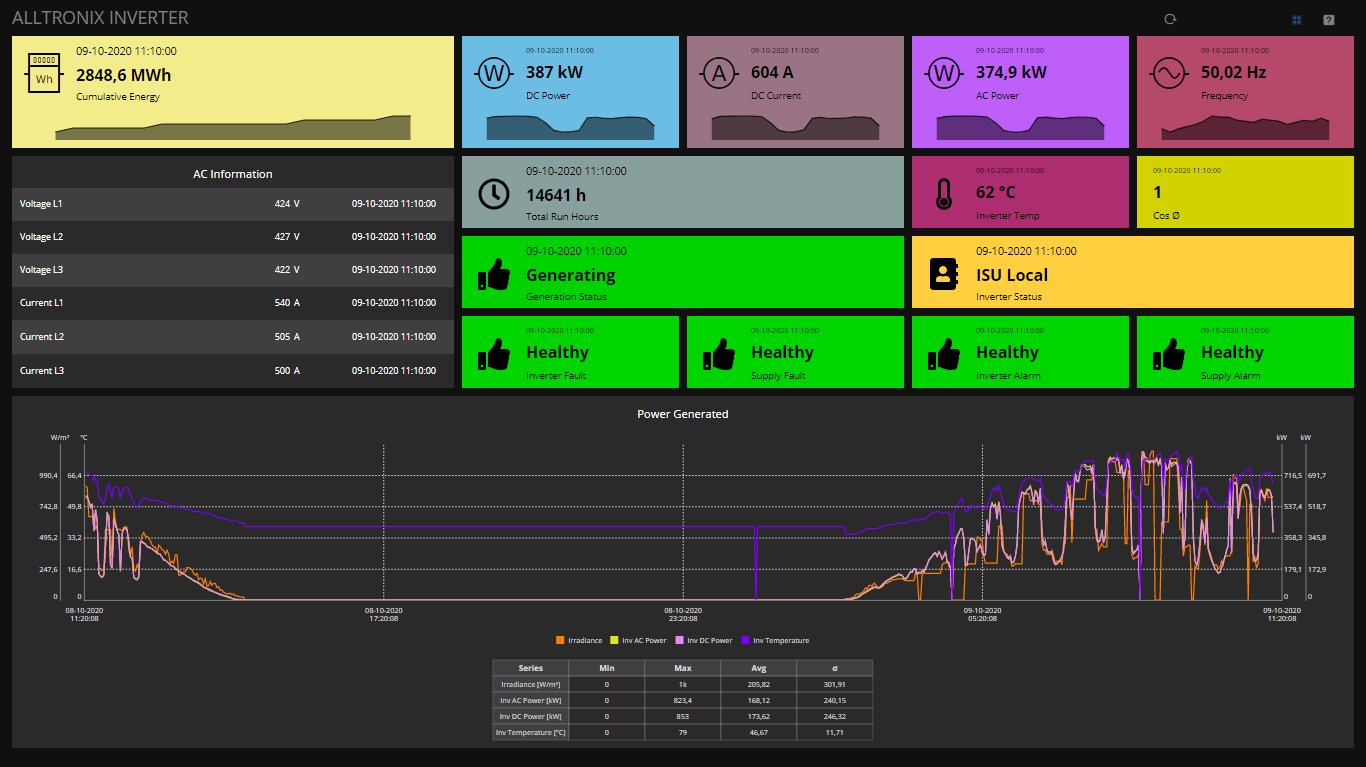Click the 205,82 average irradiance cell

[x=759, y=684]
